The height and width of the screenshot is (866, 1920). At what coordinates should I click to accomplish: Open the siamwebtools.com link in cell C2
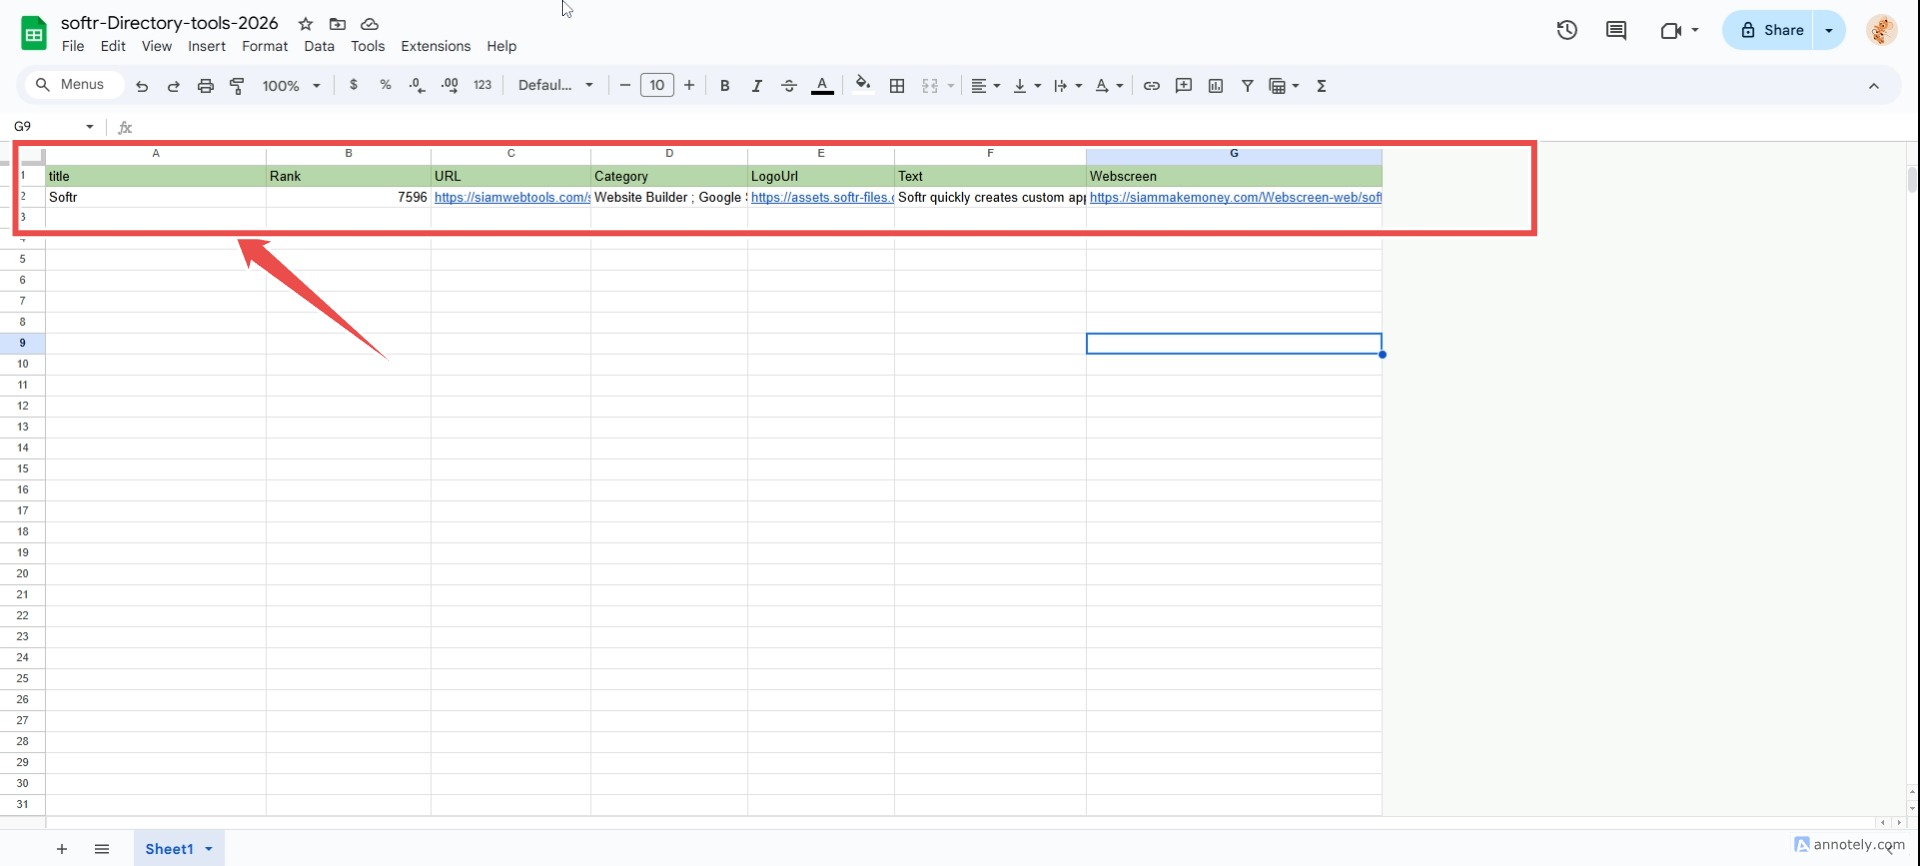pyautogui.click(x=511, y=198)
